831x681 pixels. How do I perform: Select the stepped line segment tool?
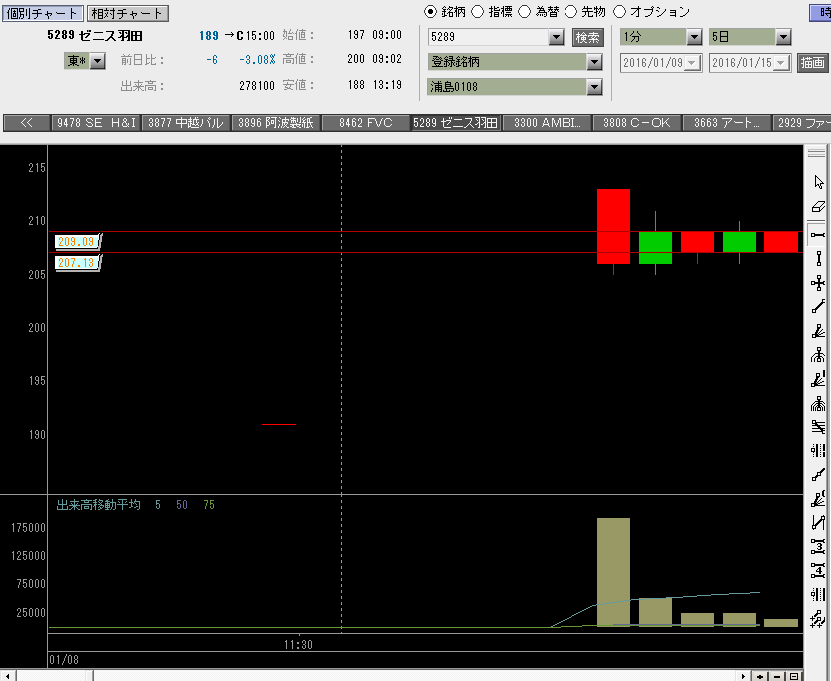tap(818, 475)
